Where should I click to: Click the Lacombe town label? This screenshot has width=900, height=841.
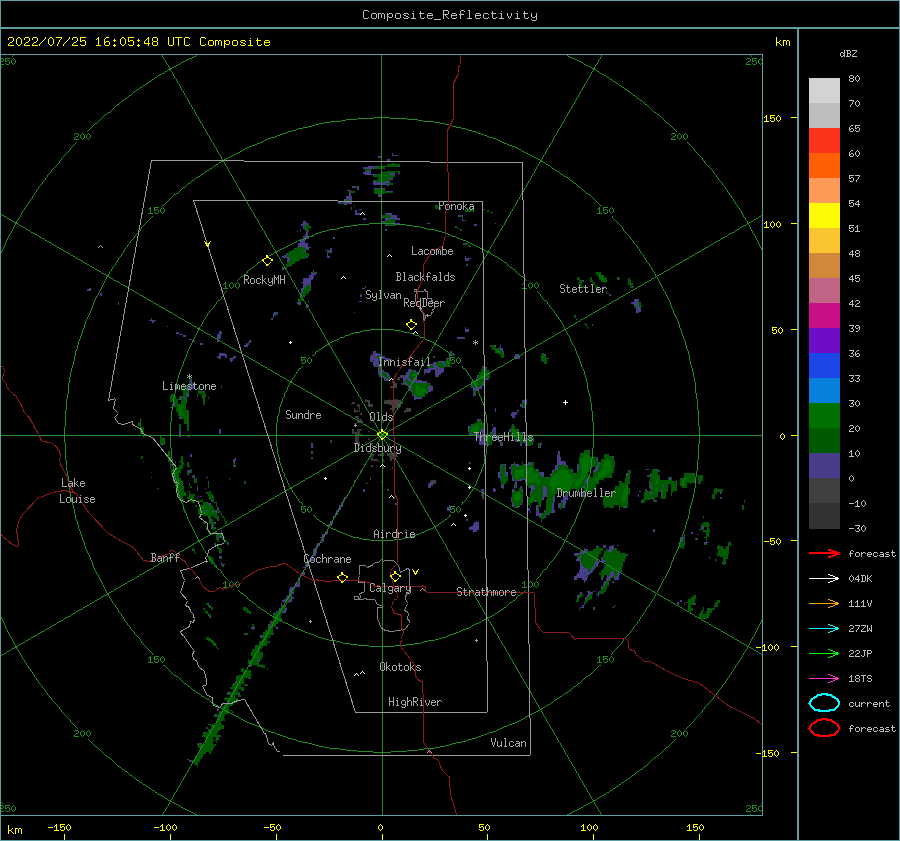pos(432,251)
